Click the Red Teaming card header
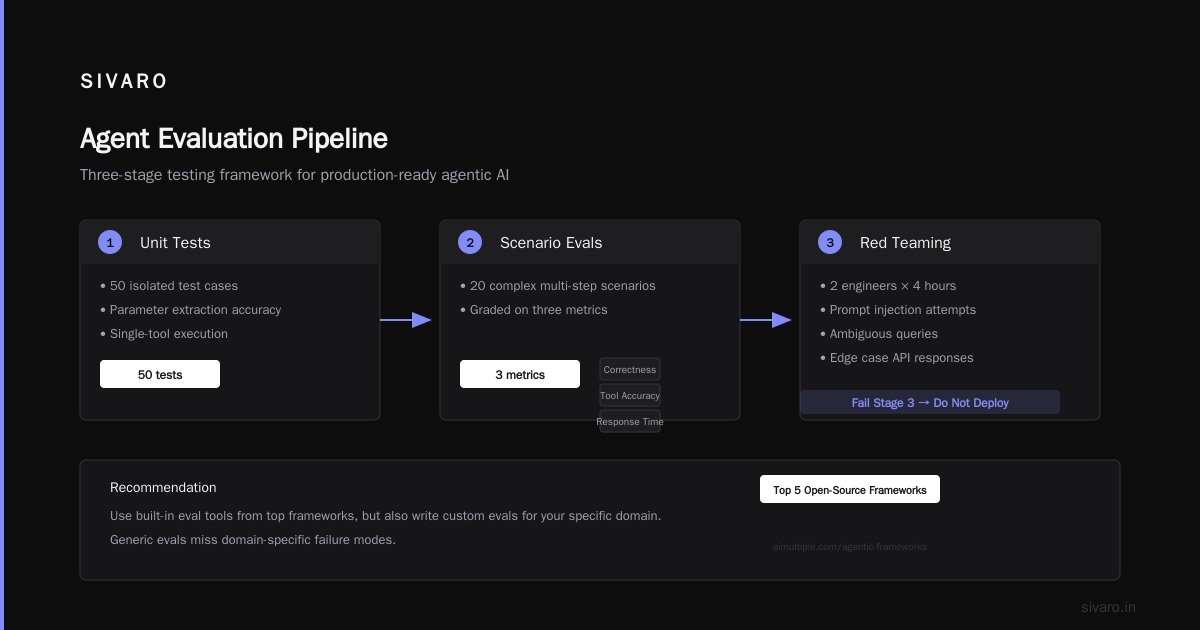The image size is (1200, 630). pyautogui.click(x=950, y=242)
